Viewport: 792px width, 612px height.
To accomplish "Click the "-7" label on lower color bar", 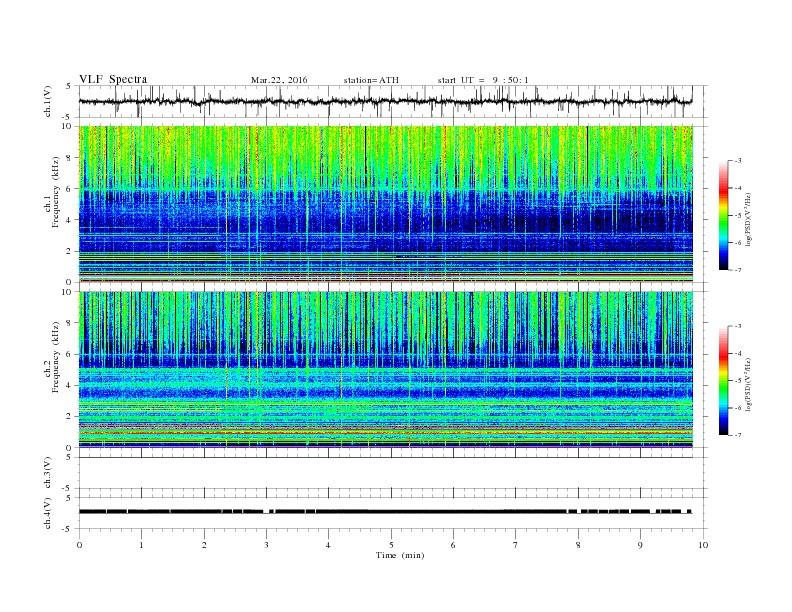I will click(737, 435).
